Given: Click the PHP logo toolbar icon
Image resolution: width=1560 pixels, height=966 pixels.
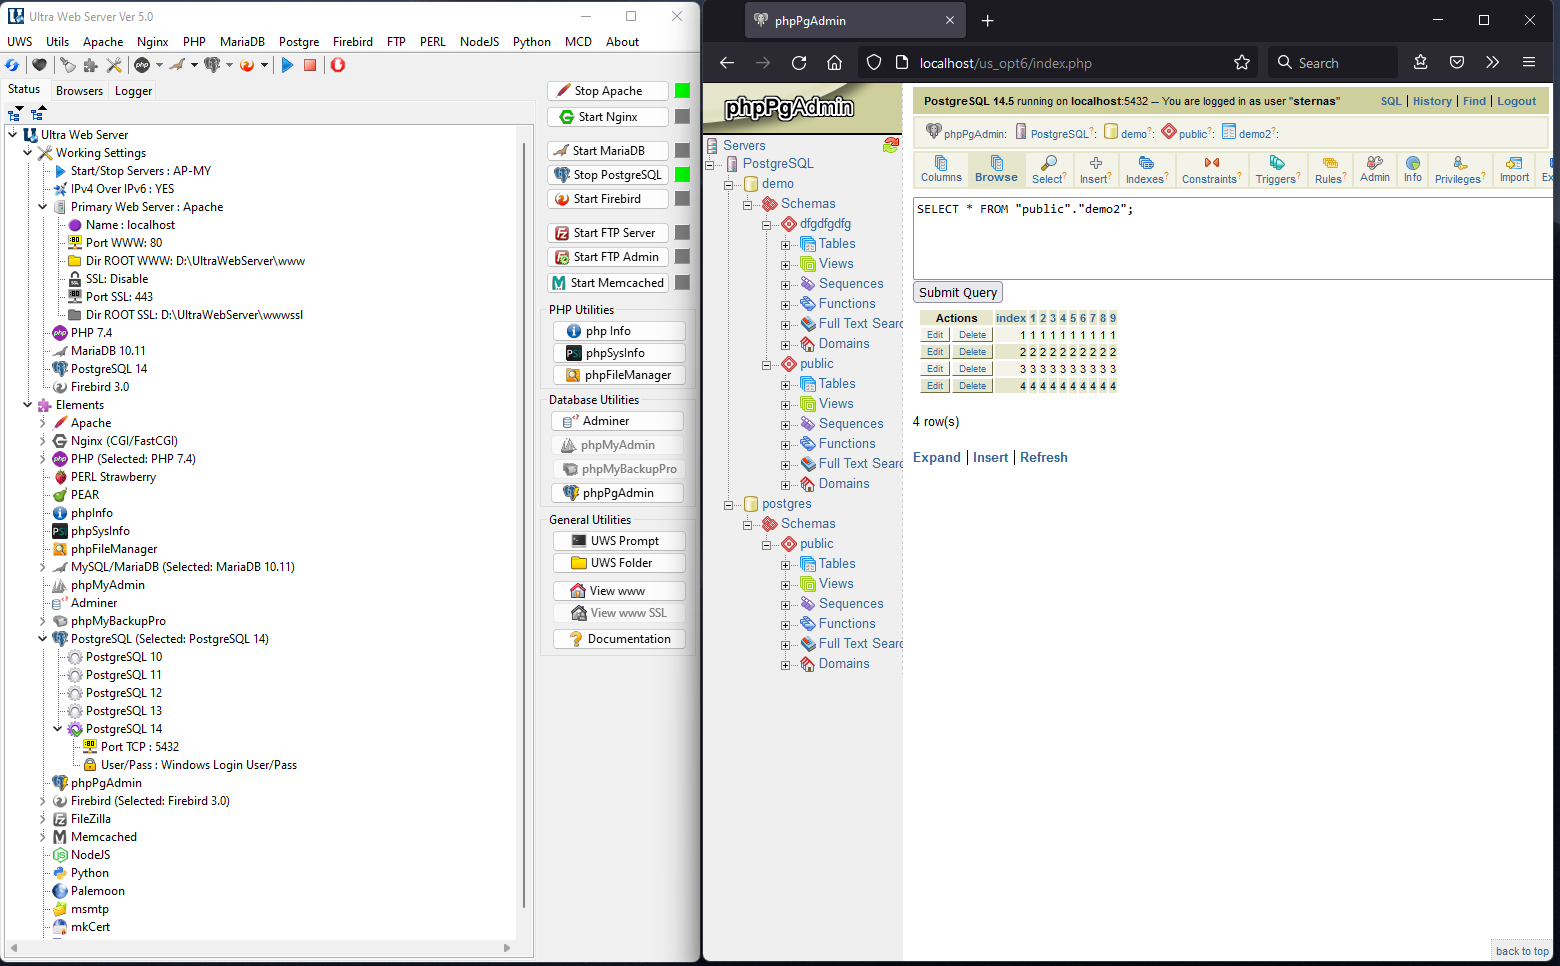Looking at the screenshot, I should click(x=142, y=65).
